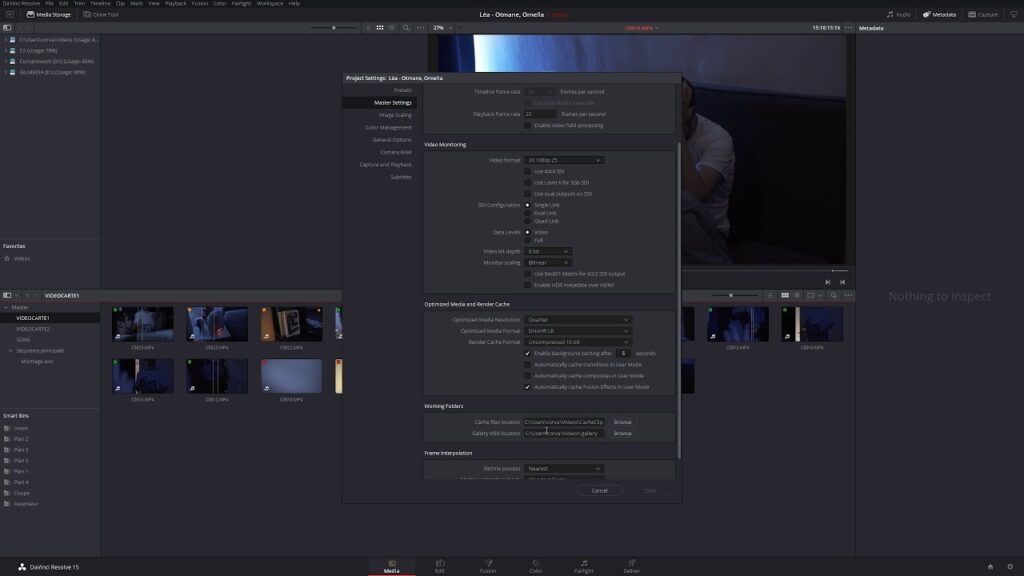Open Videos in Favorites
Image resolution: width=1024 pixels, height=576 pixels.
click(22, 259)
